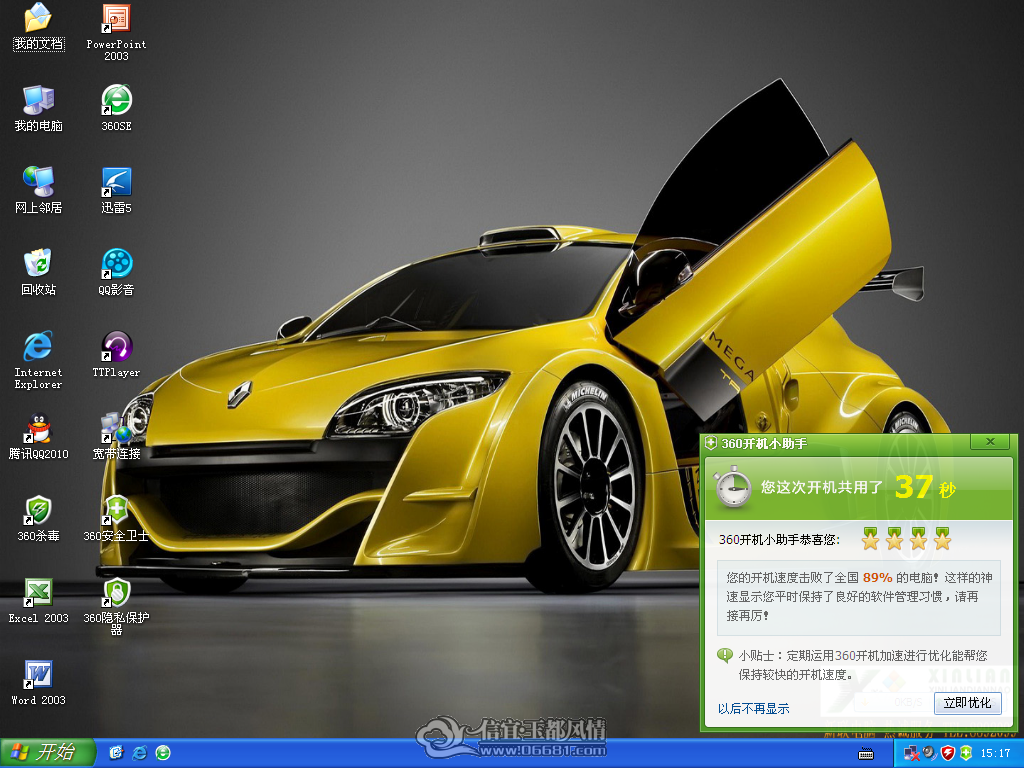This screenshot has height=768, width=1024.
Task: Click the Internet Explorer quick launch icon
Action: 140,753
